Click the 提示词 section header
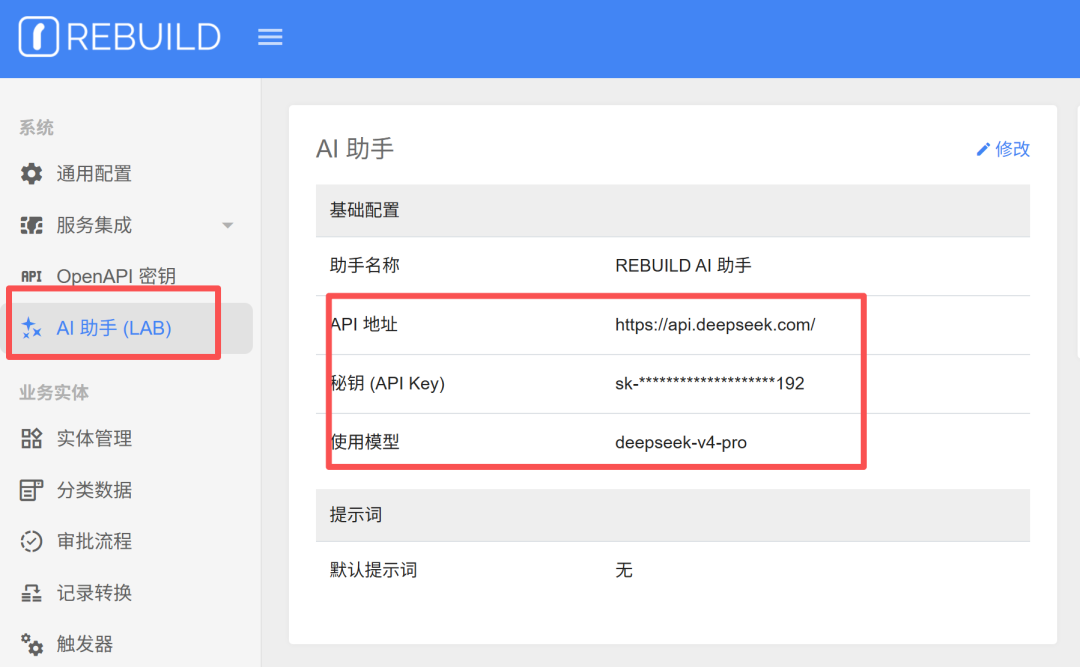Image resolution: width=1080 pixels, height=667 pixels. point(672,515)
